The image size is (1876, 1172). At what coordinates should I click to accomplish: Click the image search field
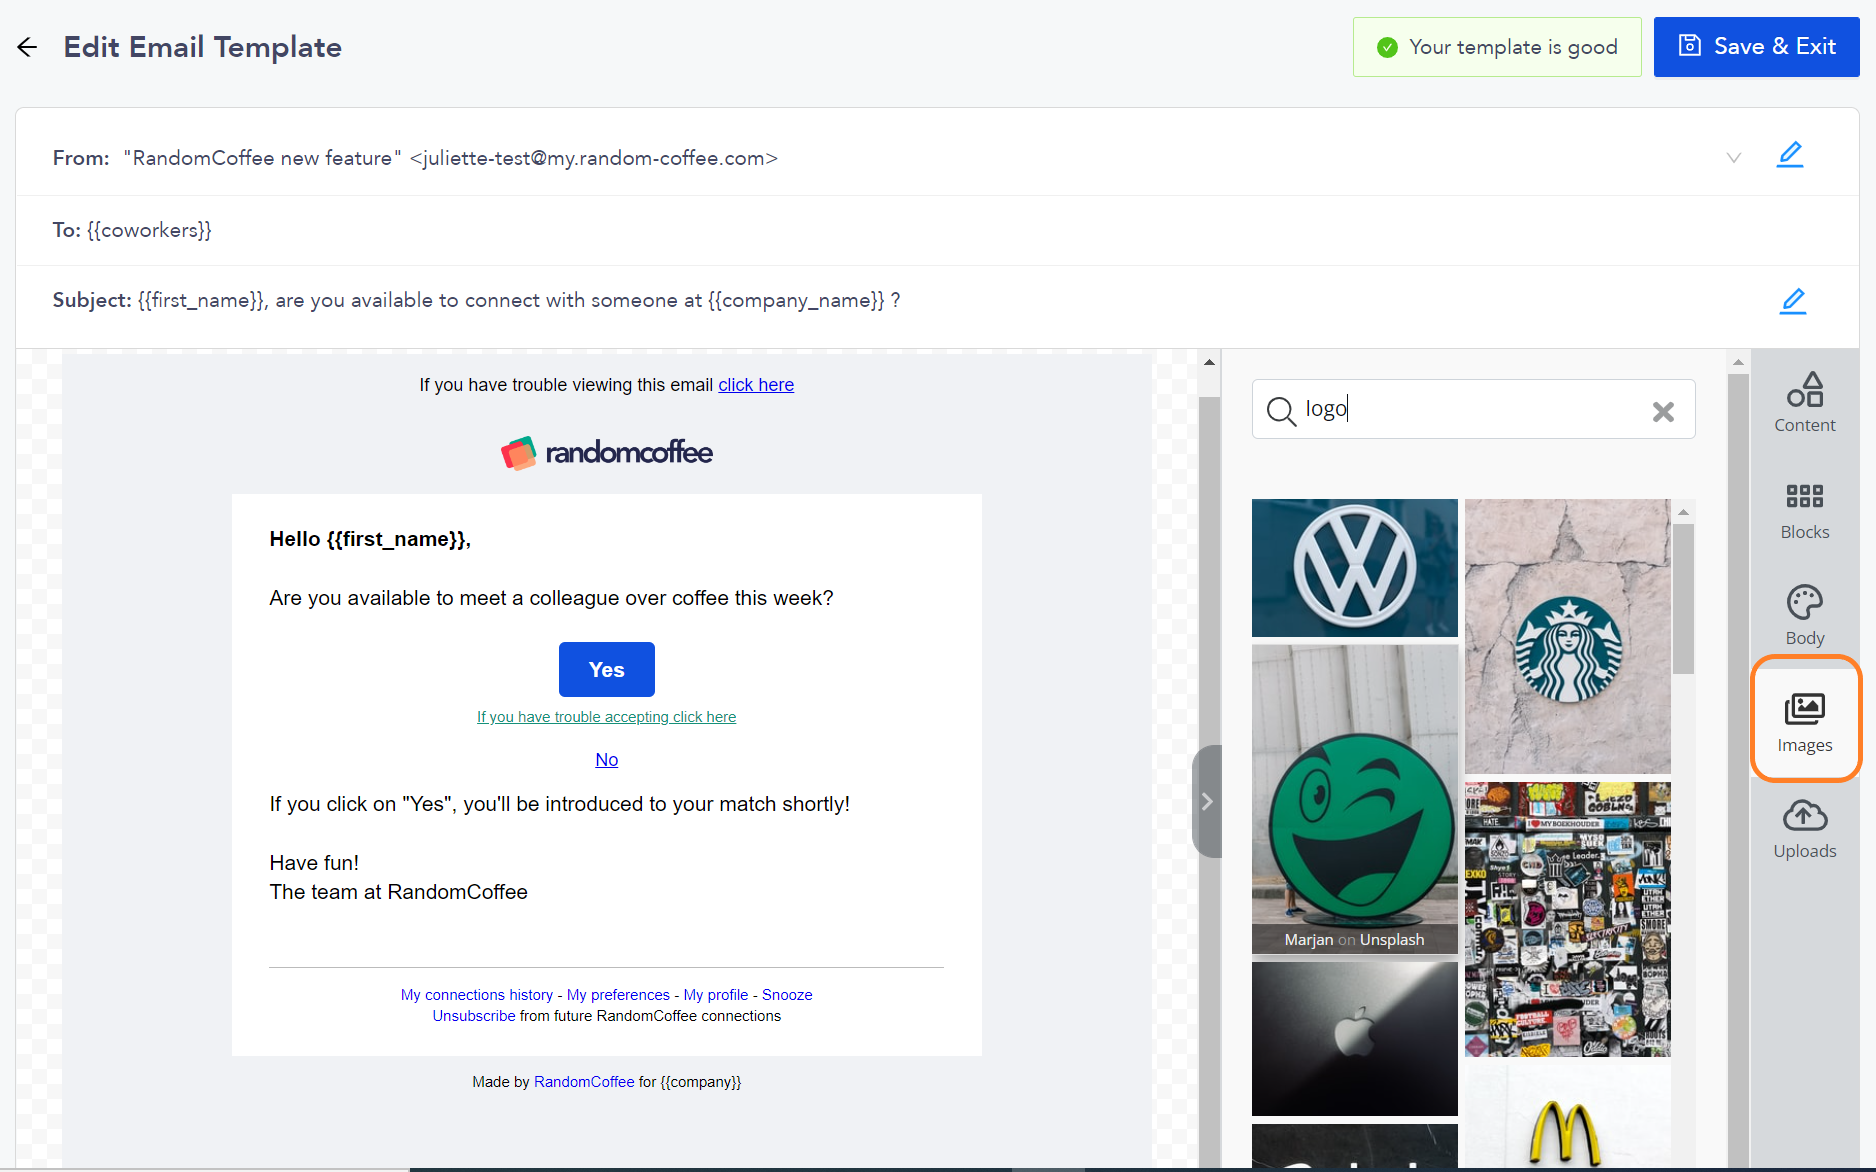pos(1473,409)
